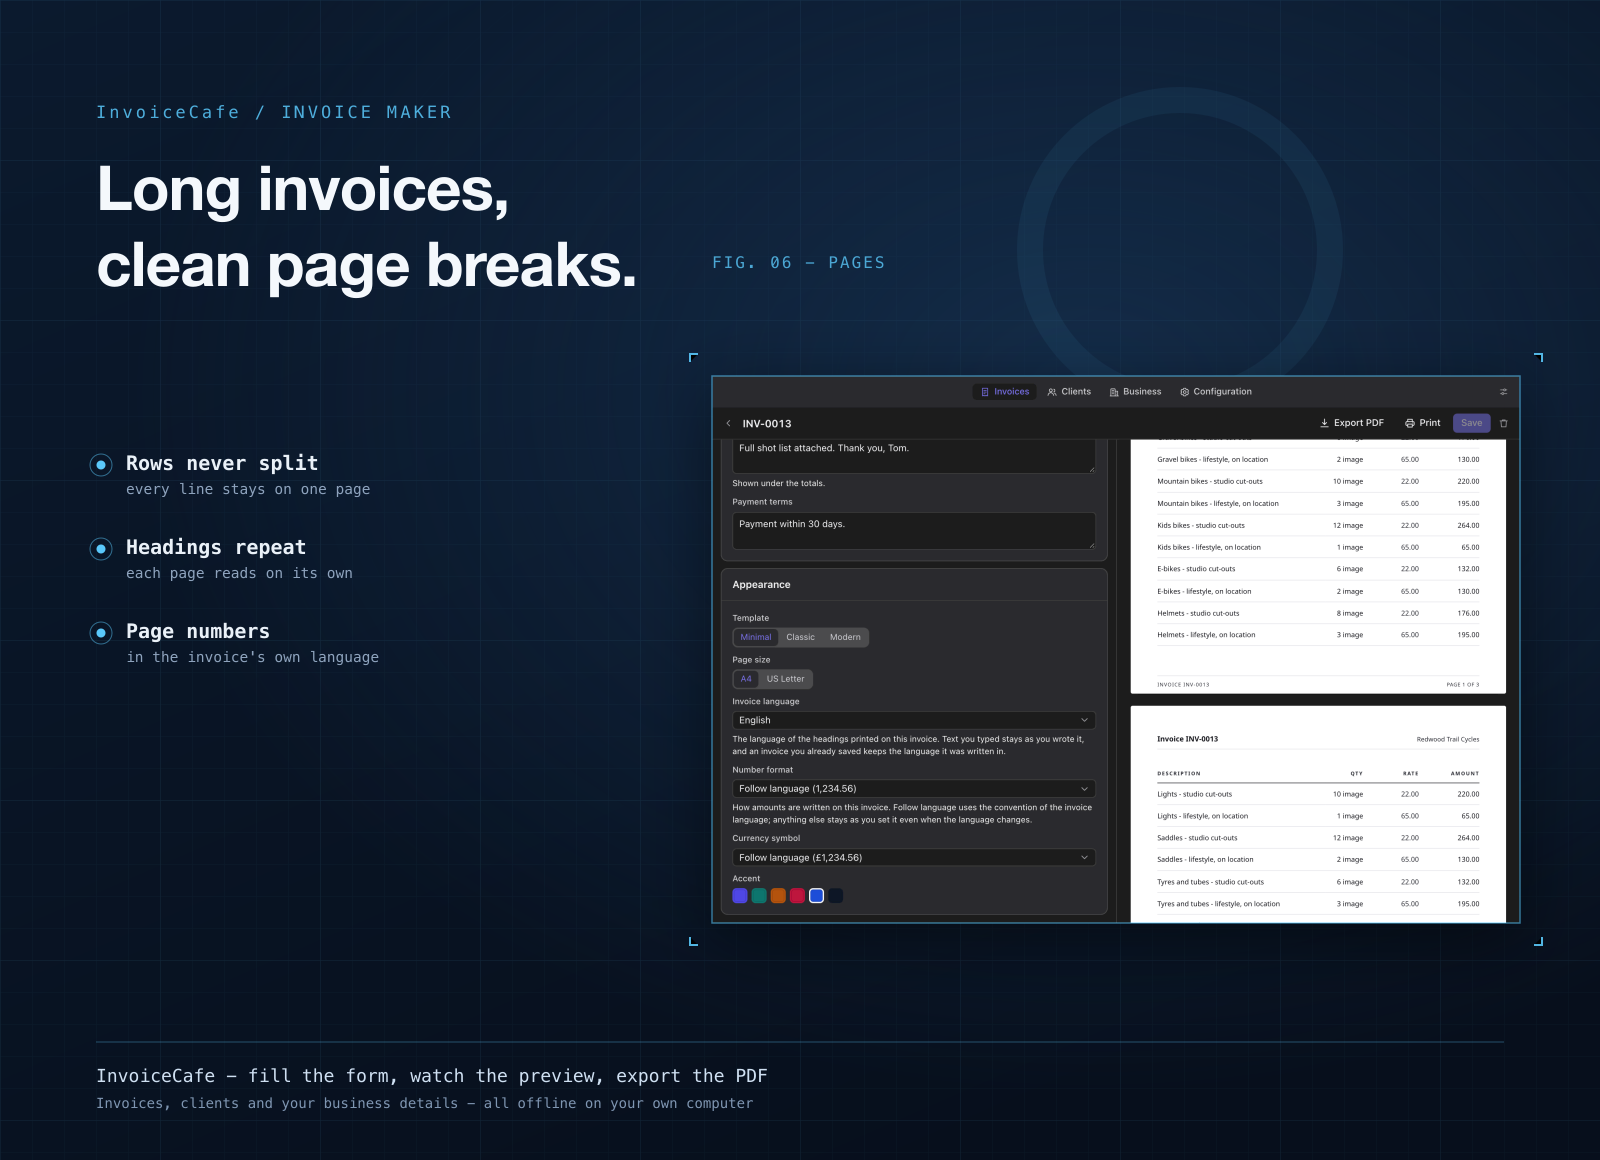Click the notes field reading 'Full shot list attached'
Image resolution: width=1600 pixels, height=1160 pixels.
[x=914, y=456]
